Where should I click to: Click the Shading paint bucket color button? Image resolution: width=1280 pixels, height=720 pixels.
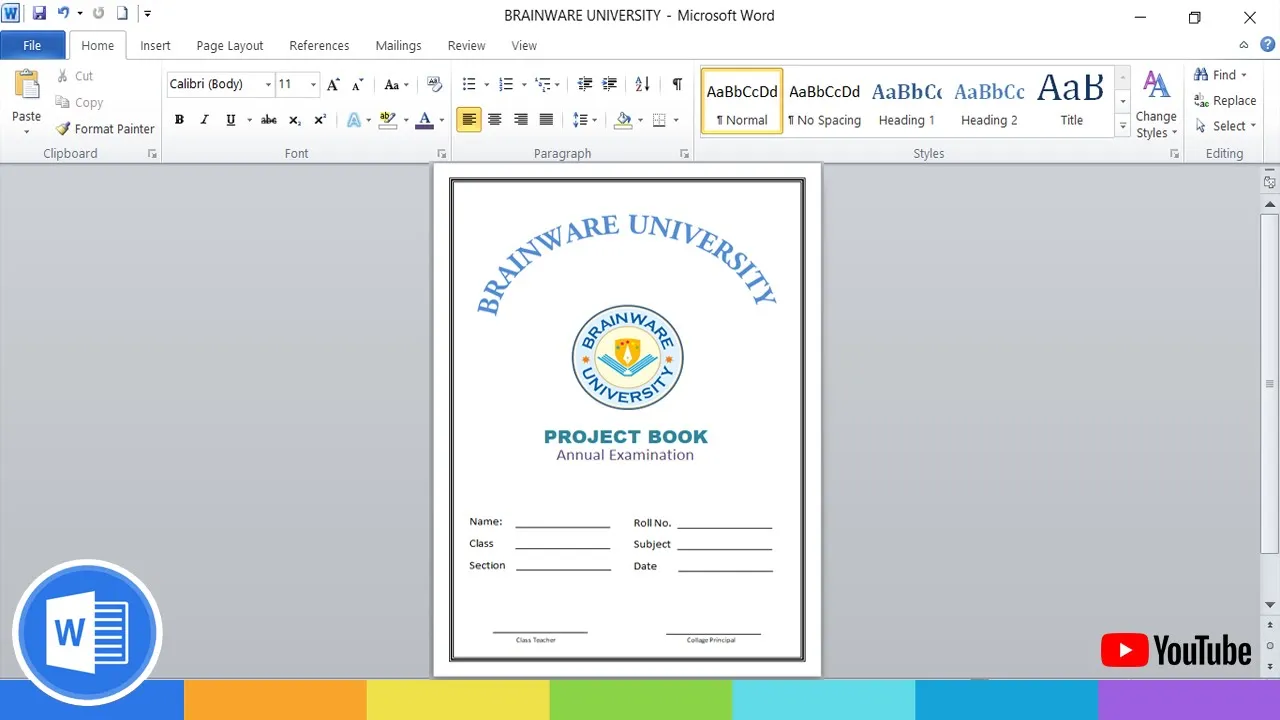623,120
